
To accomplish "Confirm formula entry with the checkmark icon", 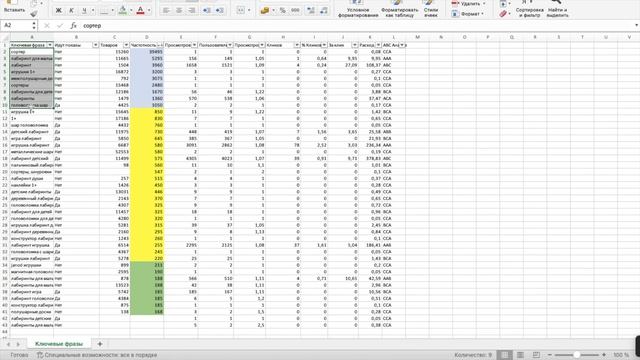I will point(60,25).
